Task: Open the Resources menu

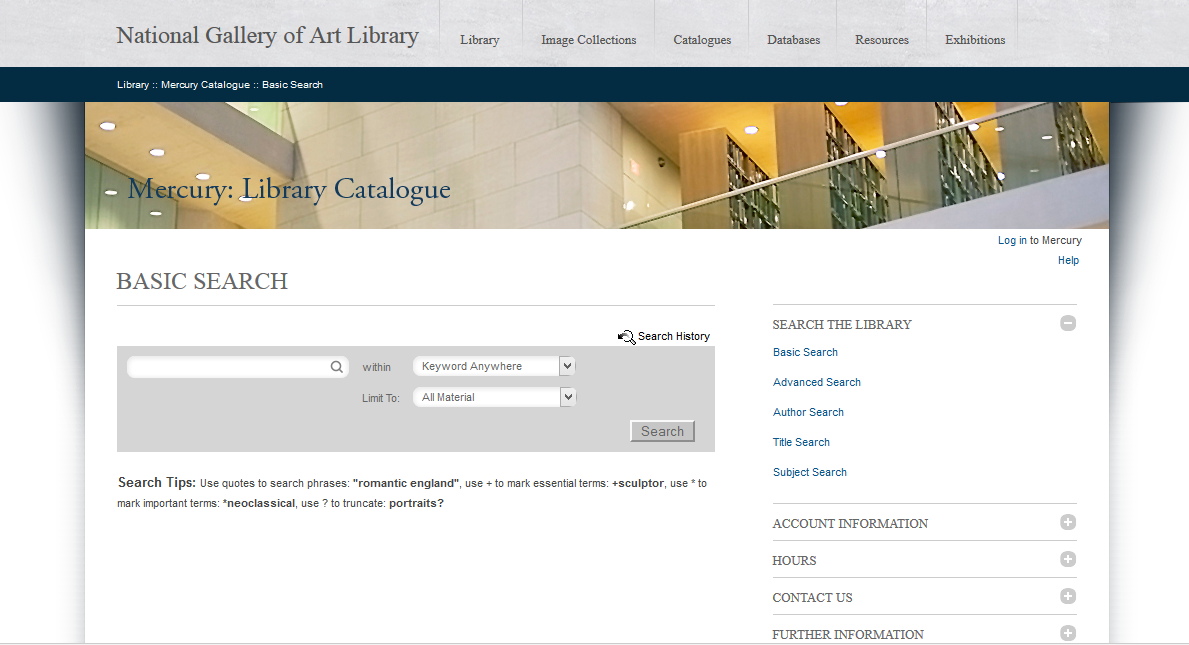Action: tap(882, 39)
